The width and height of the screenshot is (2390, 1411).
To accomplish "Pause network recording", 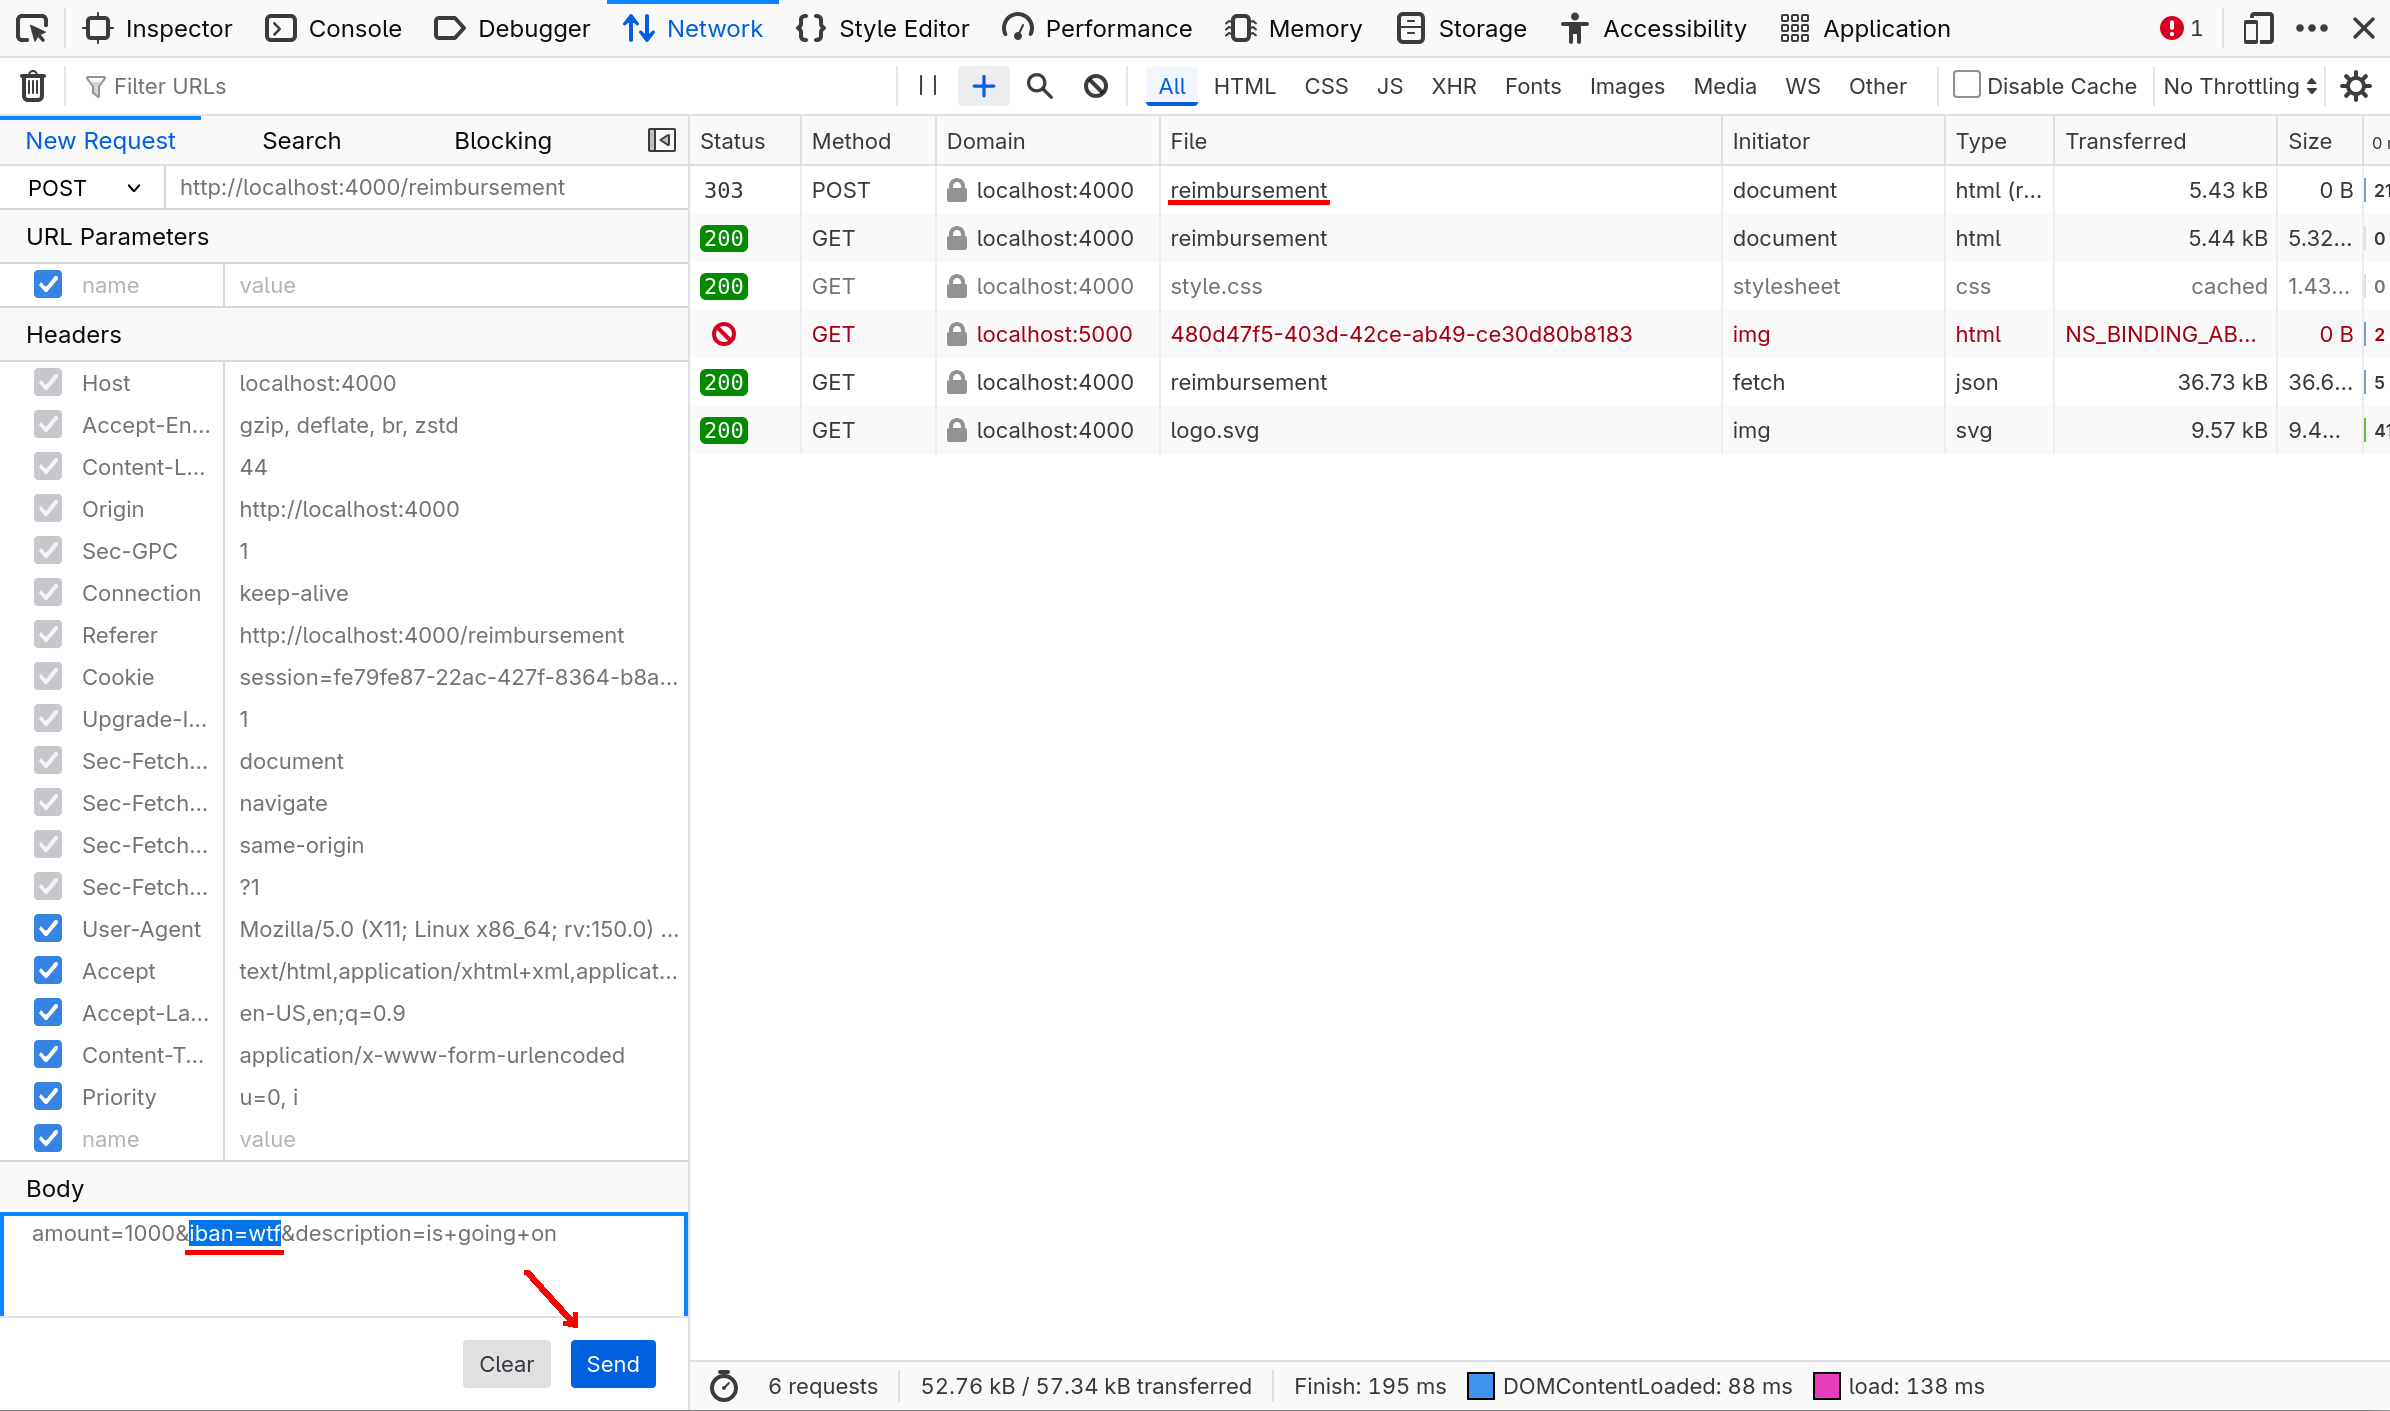I will tap(927, 86).
